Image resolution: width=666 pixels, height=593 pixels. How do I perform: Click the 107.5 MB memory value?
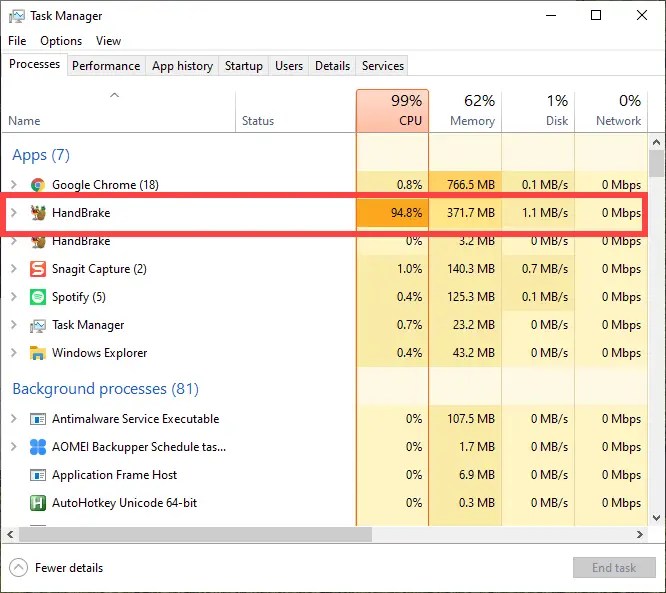[471, 418]
